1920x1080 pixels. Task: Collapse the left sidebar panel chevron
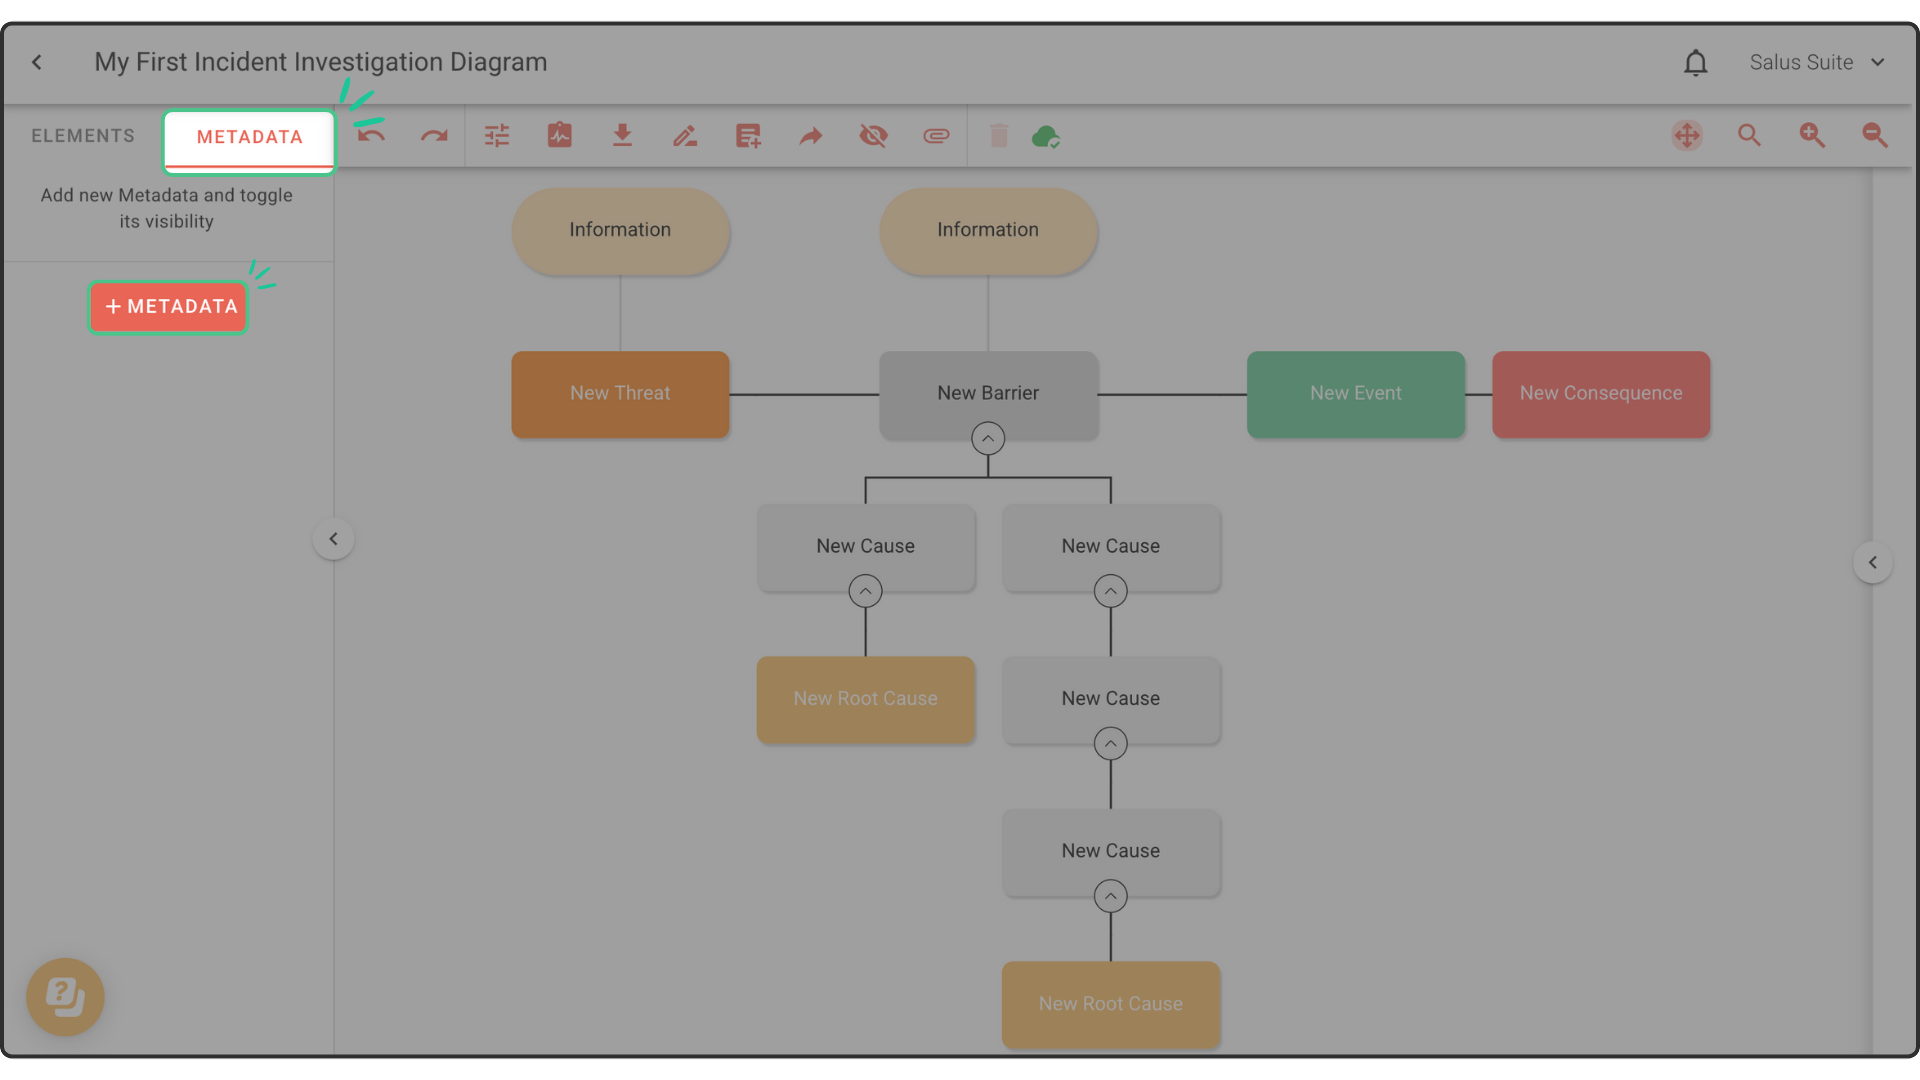(333, 539)
